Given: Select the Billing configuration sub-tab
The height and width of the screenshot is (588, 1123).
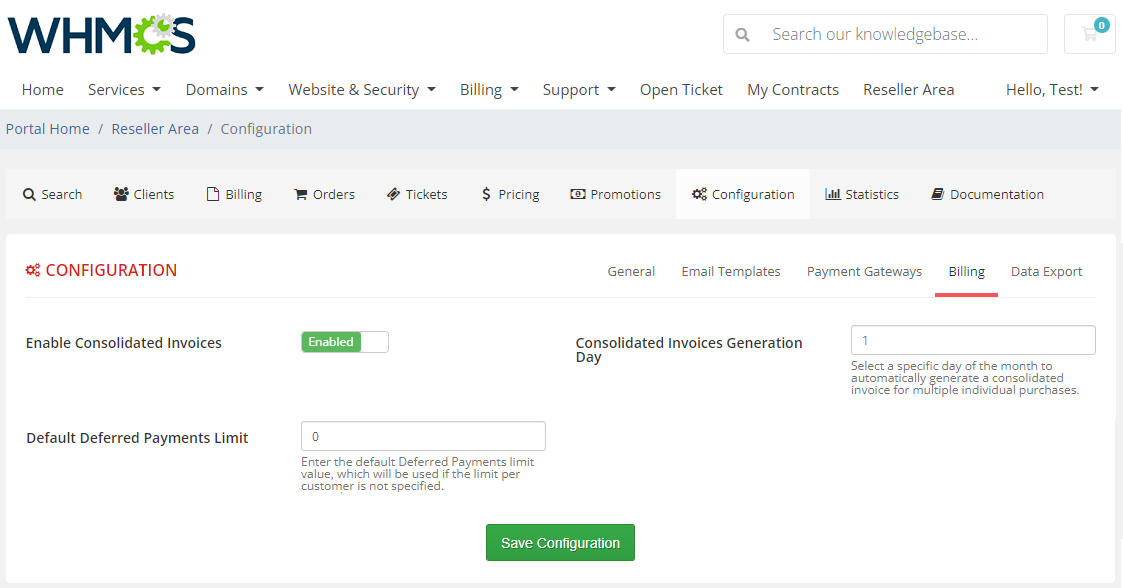Looking at the screenshot, I should pyautogui.click(x=966, y=271).
